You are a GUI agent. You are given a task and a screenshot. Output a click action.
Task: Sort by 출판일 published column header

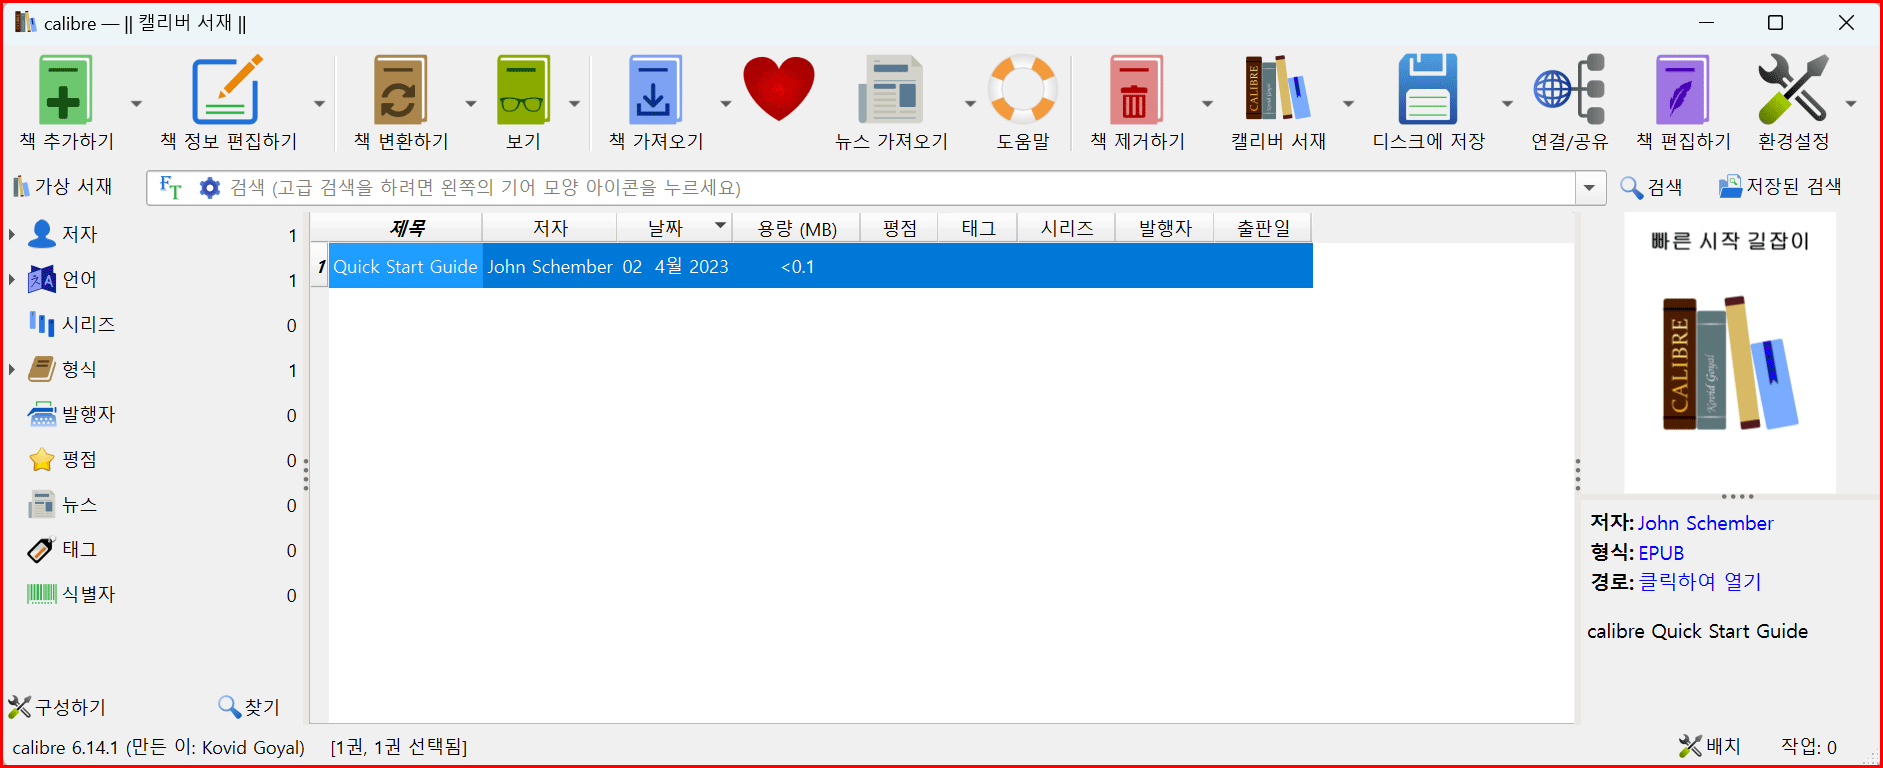[x=1263, y=228]
